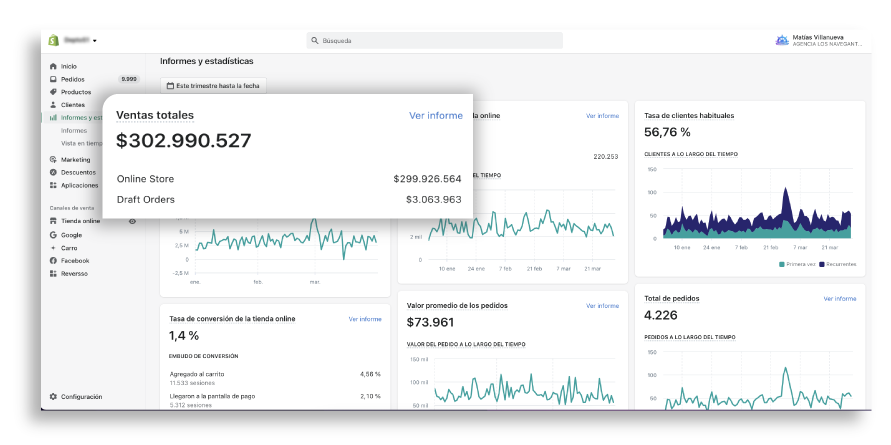Click the Inicio home icon
This screenshot has height=445, width=891.
53,66
